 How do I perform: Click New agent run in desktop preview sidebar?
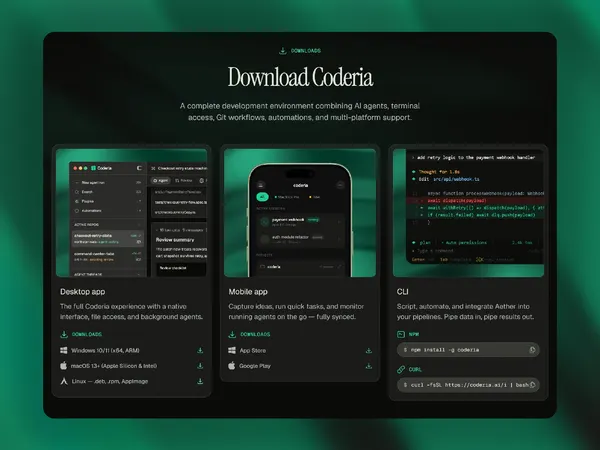(108, 183)
